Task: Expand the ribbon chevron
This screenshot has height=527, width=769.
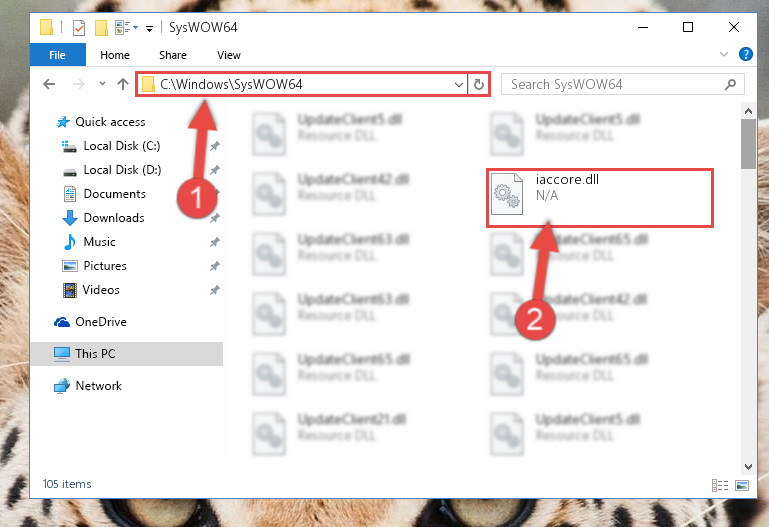Action: [724, 54]
